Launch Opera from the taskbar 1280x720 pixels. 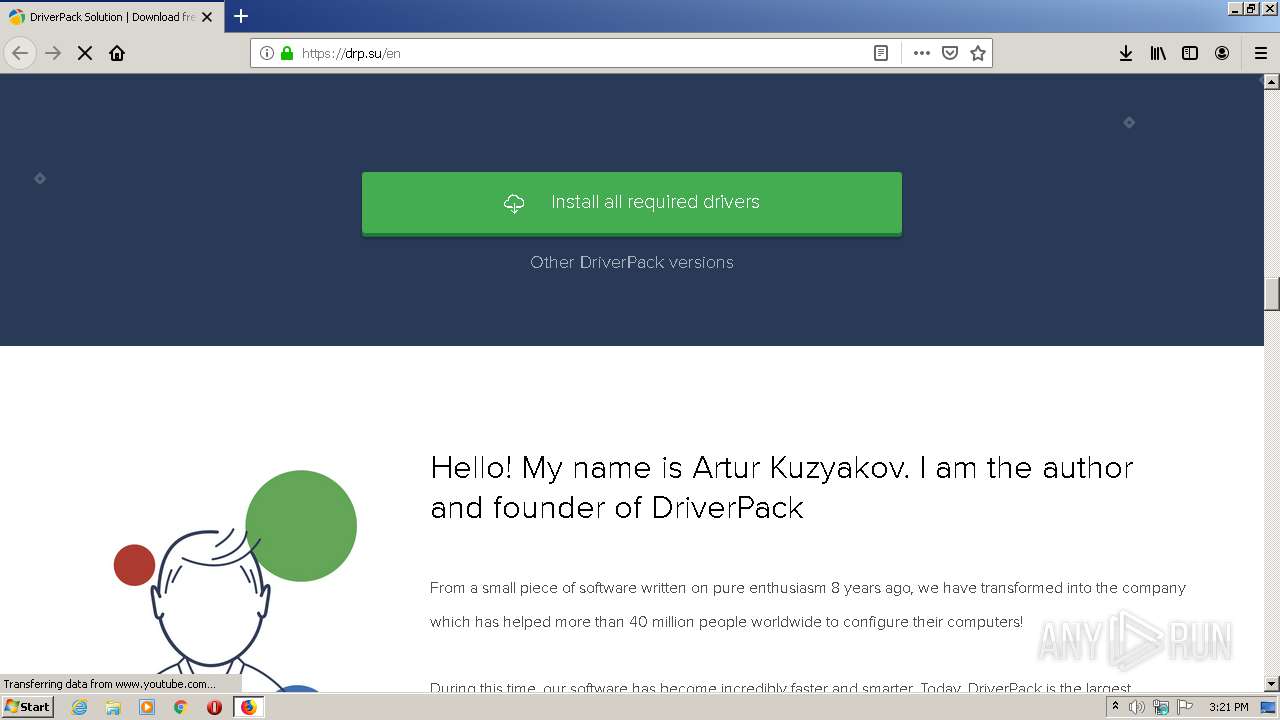(214, 707)
